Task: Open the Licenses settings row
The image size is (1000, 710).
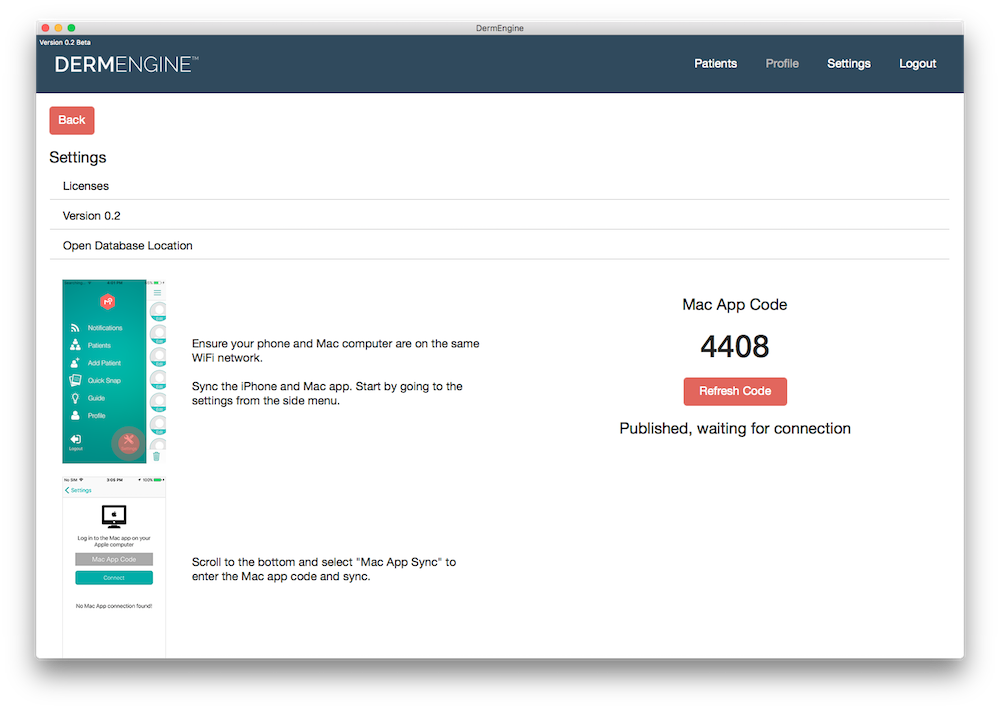Action: tap(86, 186)
